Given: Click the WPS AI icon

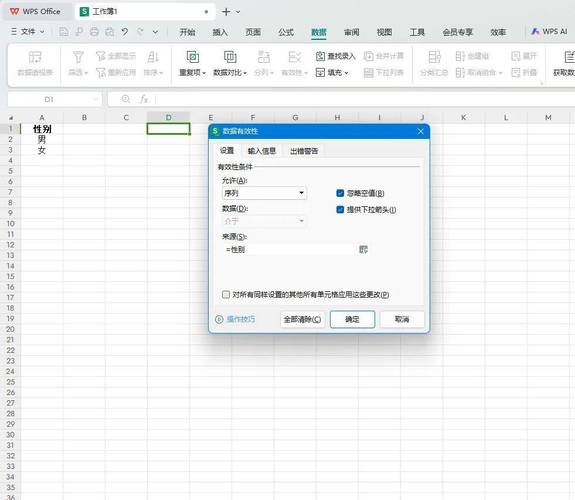Looking at the screenshot, I should (535, 32).
